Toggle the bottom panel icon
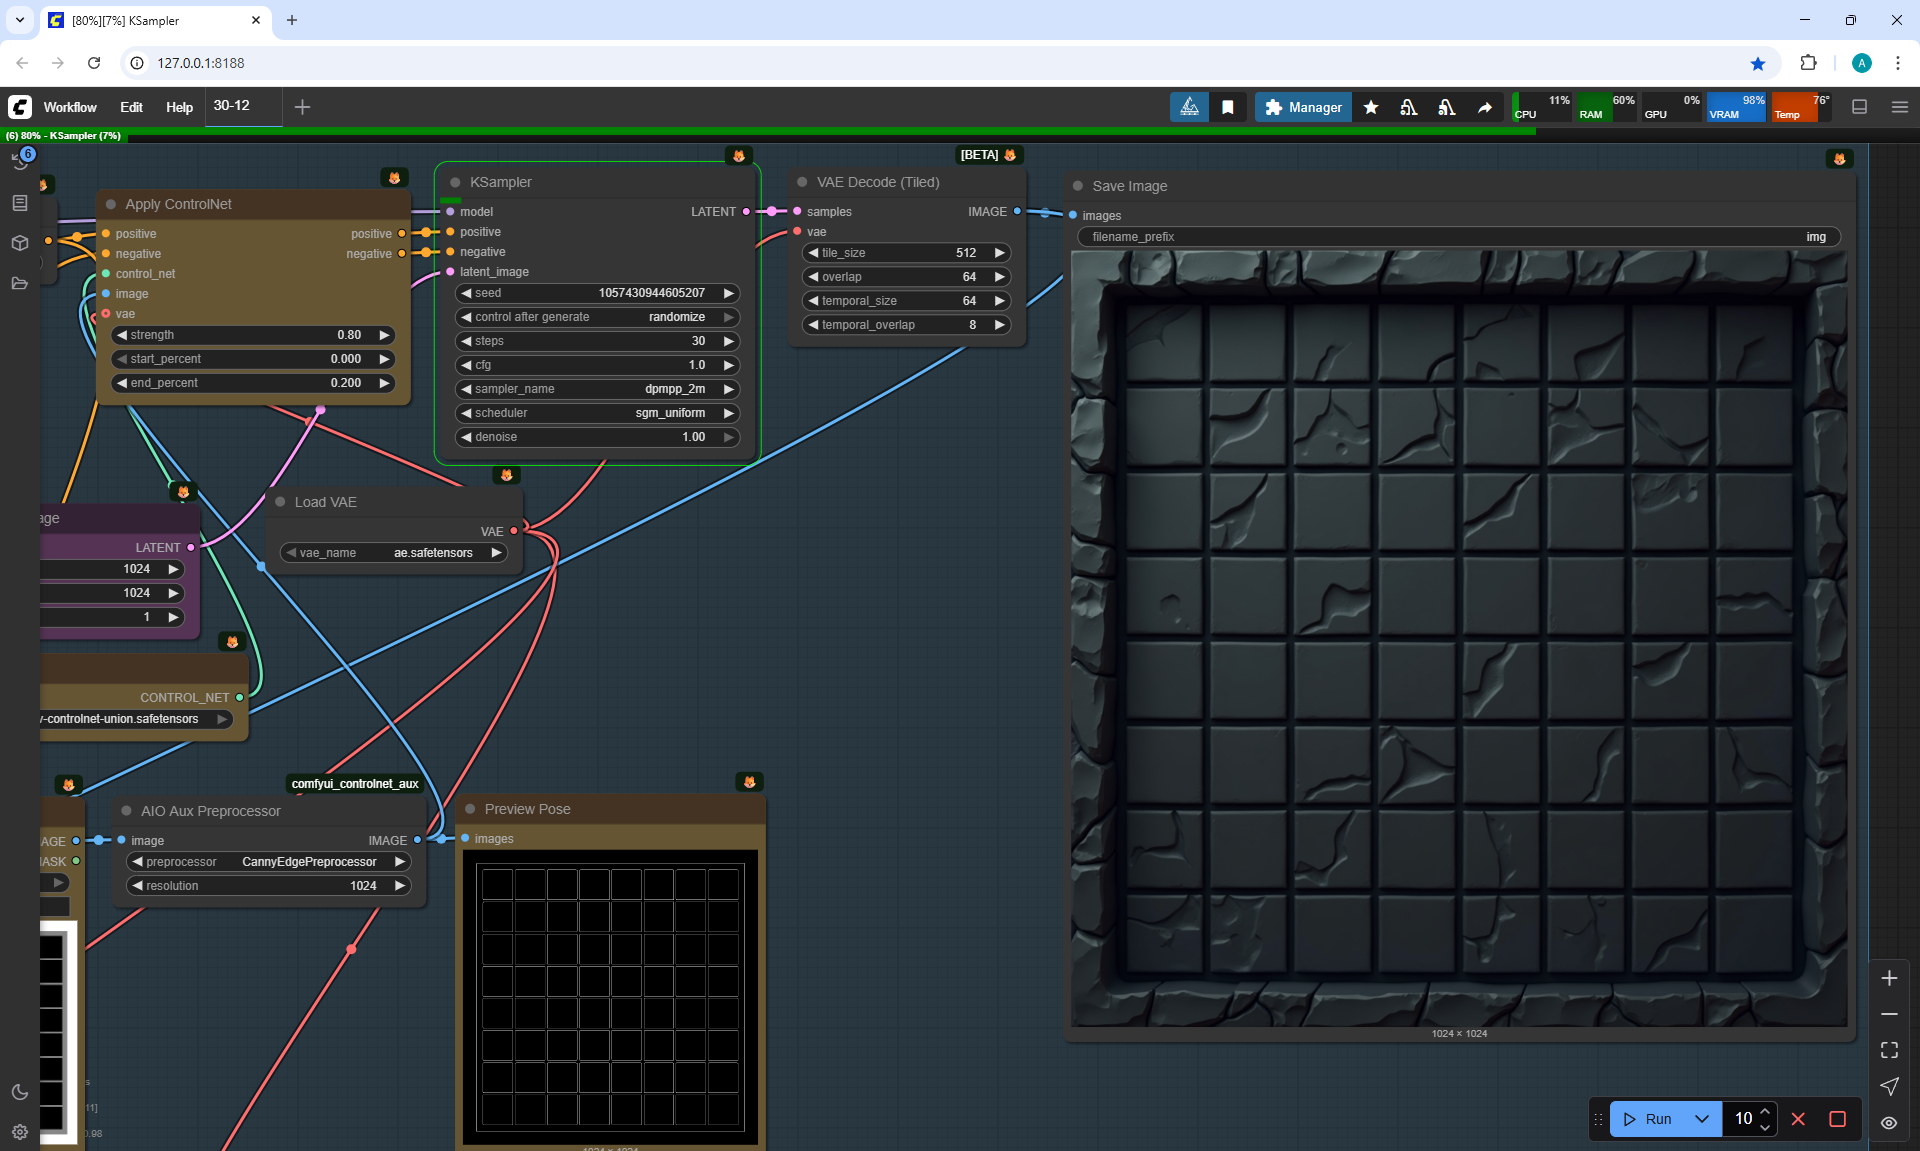 1860,107
